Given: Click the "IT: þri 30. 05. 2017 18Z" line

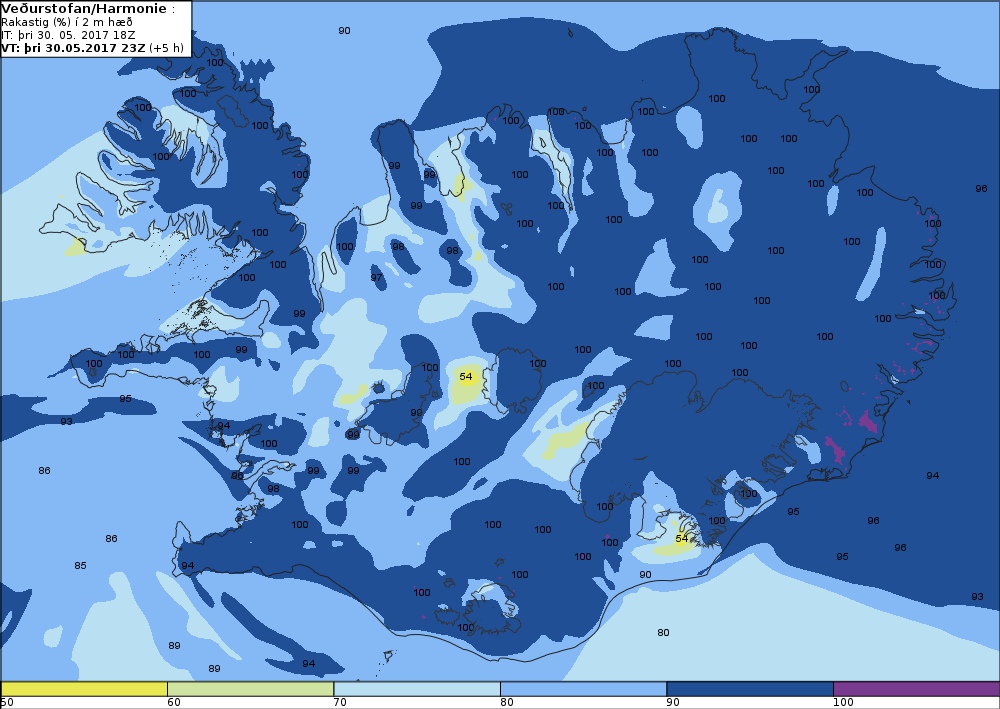Looking at the screenshot, I should (x=68, y=35).
